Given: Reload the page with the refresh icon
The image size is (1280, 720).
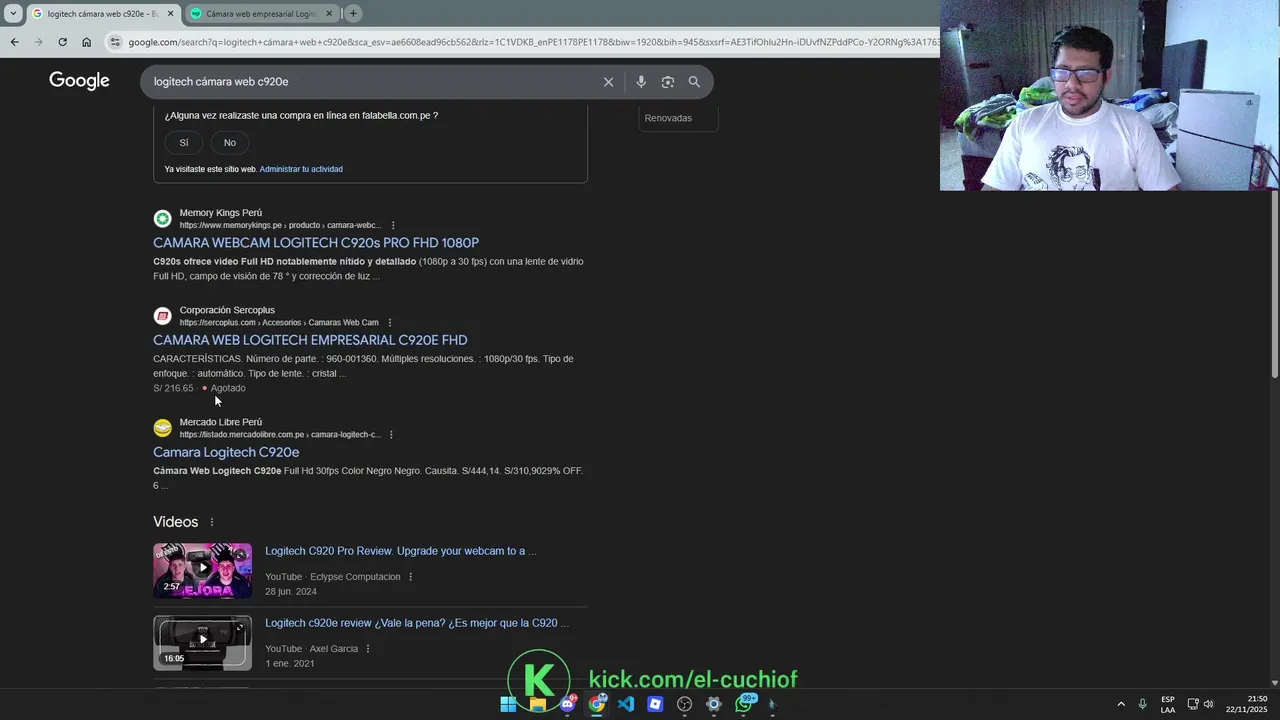Looking at the screenshot, I should point(62,42).
